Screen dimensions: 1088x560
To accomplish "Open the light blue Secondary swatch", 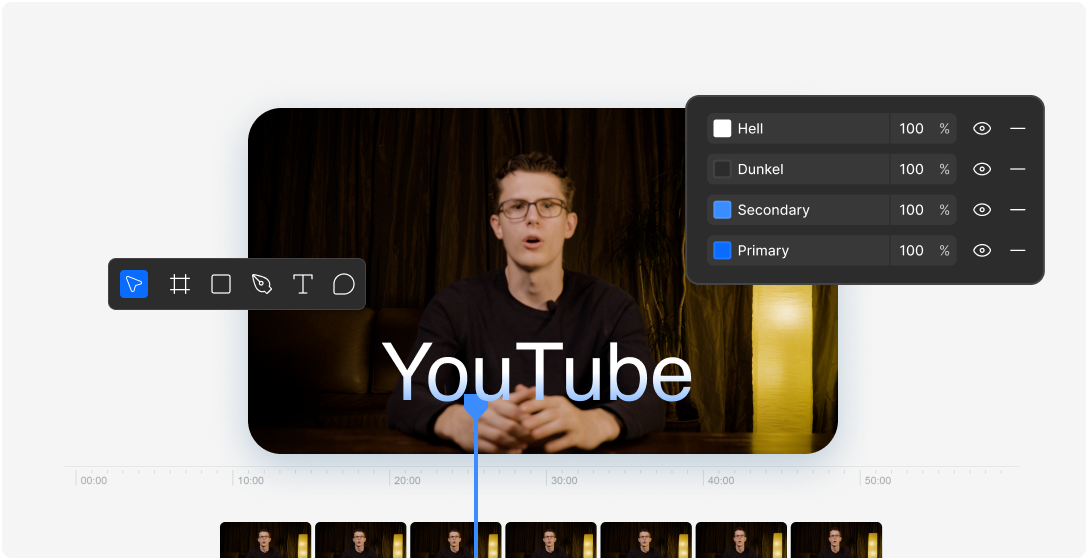I will 722,210.
